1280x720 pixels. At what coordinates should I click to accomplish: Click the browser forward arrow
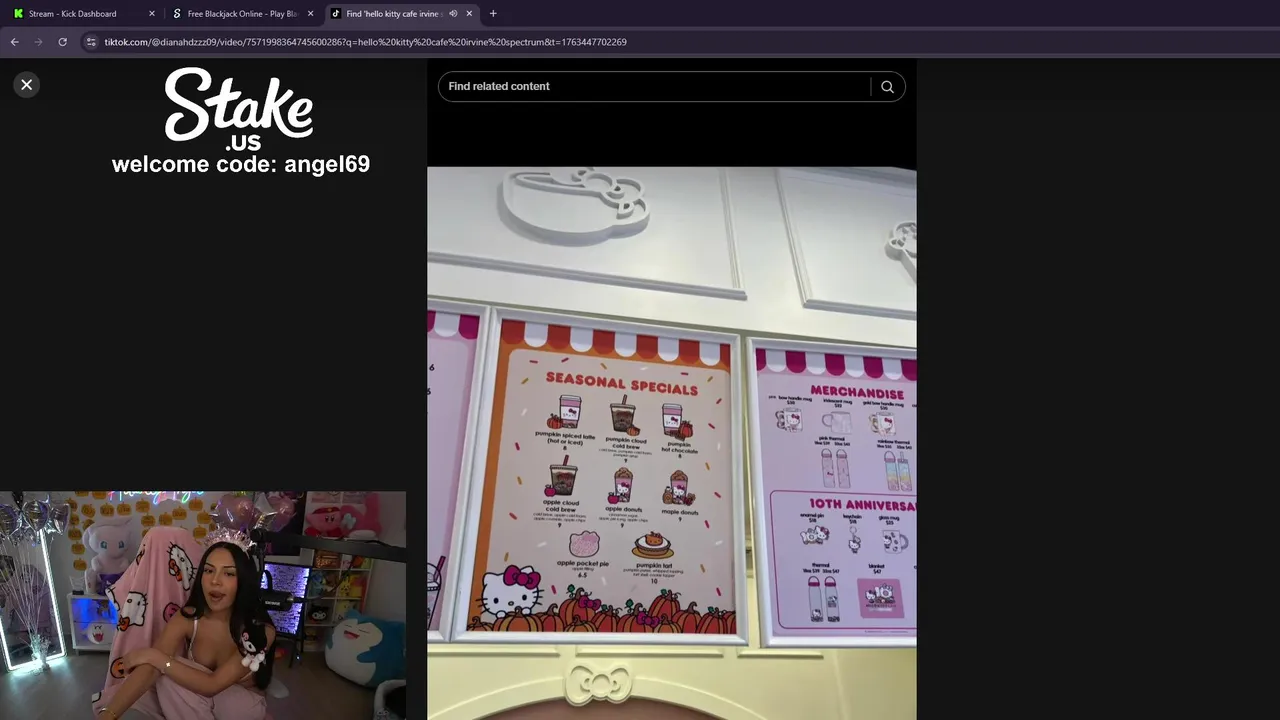point(38,42)
